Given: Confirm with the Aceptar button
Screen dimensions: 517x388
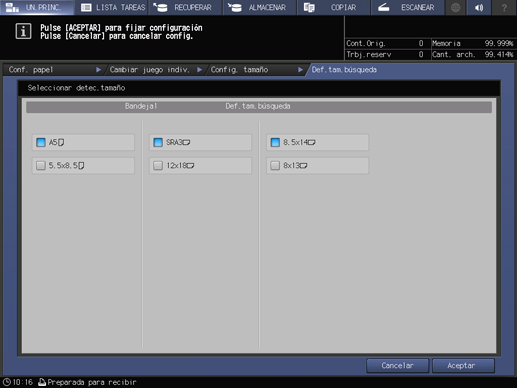Looking at the screenshot, I should coord(463,366).
